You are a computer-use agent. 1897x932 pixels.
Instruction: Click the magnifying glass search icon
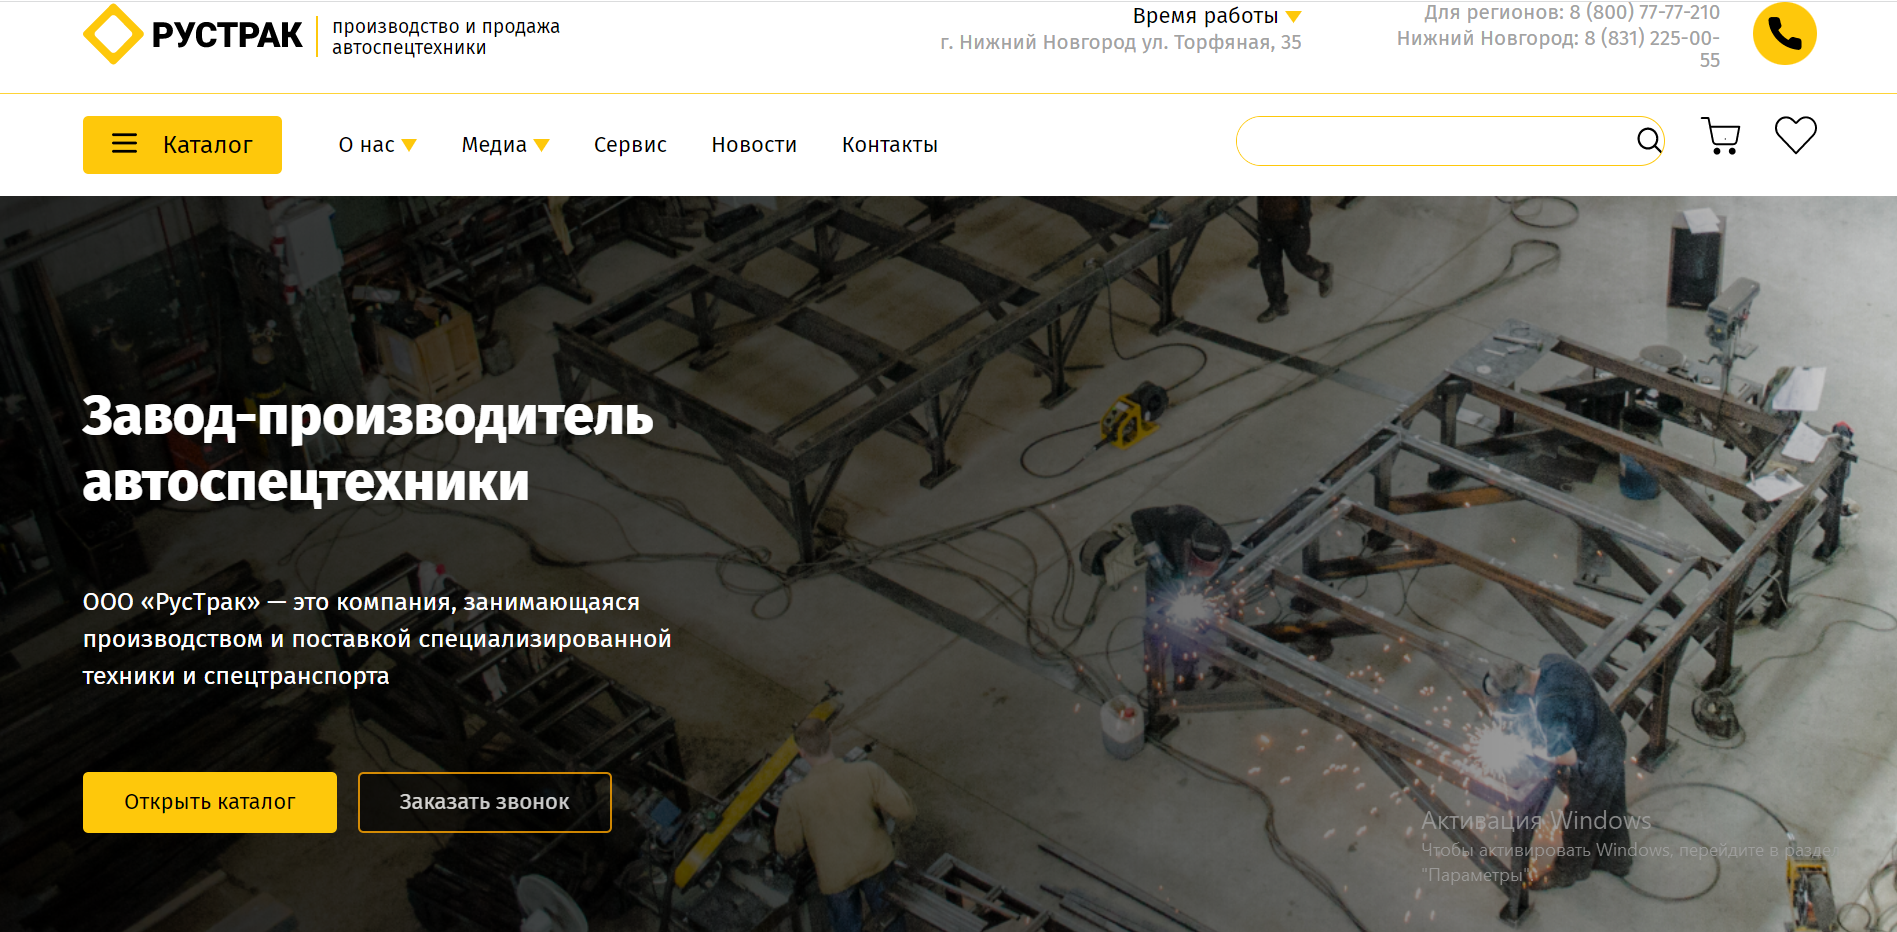click(1648, 141)
